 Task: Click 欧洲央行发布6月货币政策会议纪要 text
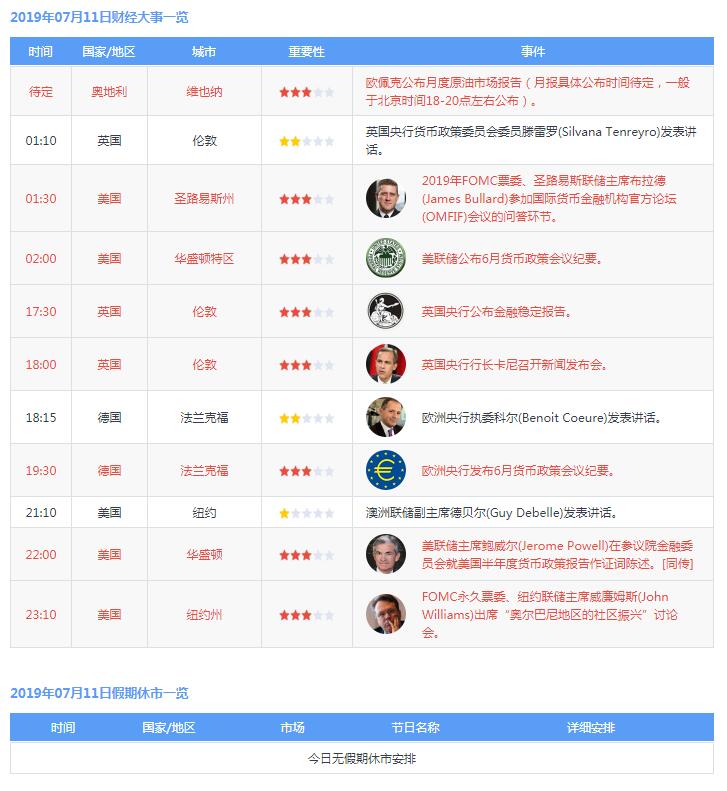tap(518, 471)
